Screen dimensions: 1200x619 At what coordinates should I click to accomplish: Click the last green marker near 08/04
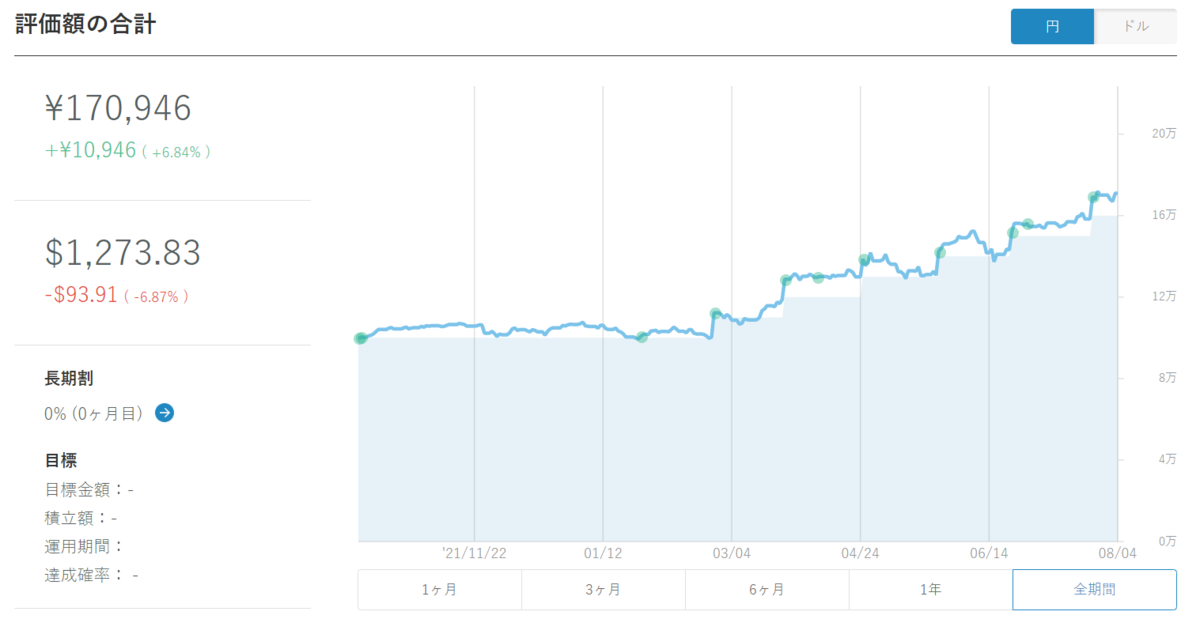(x=1094, y=196)
